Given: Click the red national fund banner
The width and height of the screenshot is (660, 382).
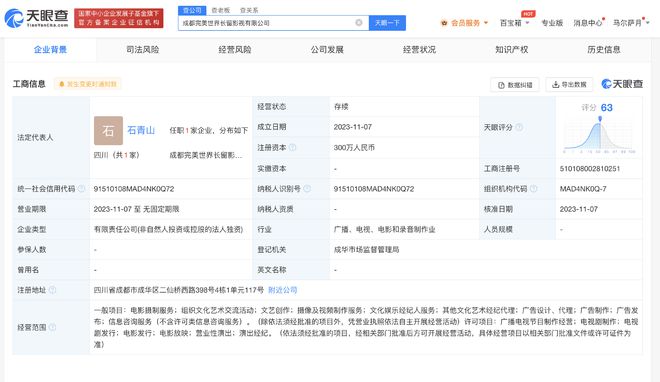Looking at the screenshot, I should pyautogui.click(x=119, y=18).
